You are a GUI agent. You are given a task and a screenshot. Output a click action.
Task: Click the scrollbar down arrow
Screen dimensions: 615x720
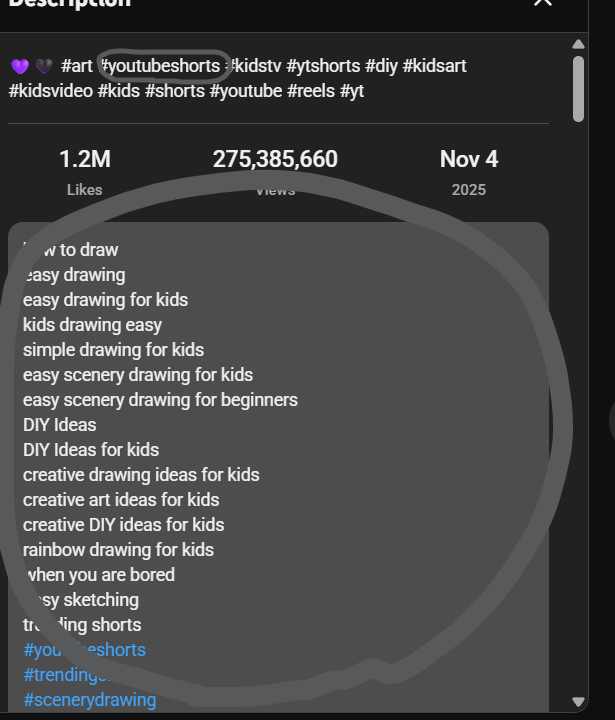[578, 702]
